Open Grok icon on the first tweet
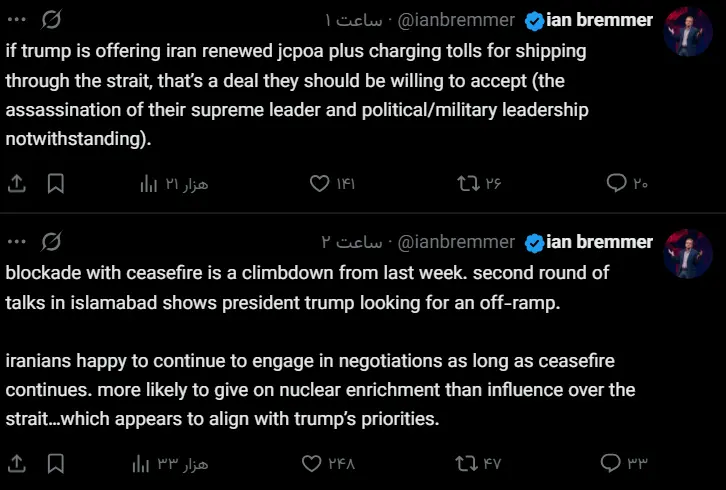Image resolution: width=726 pixels, height=490 pixels. click(54, 19)
